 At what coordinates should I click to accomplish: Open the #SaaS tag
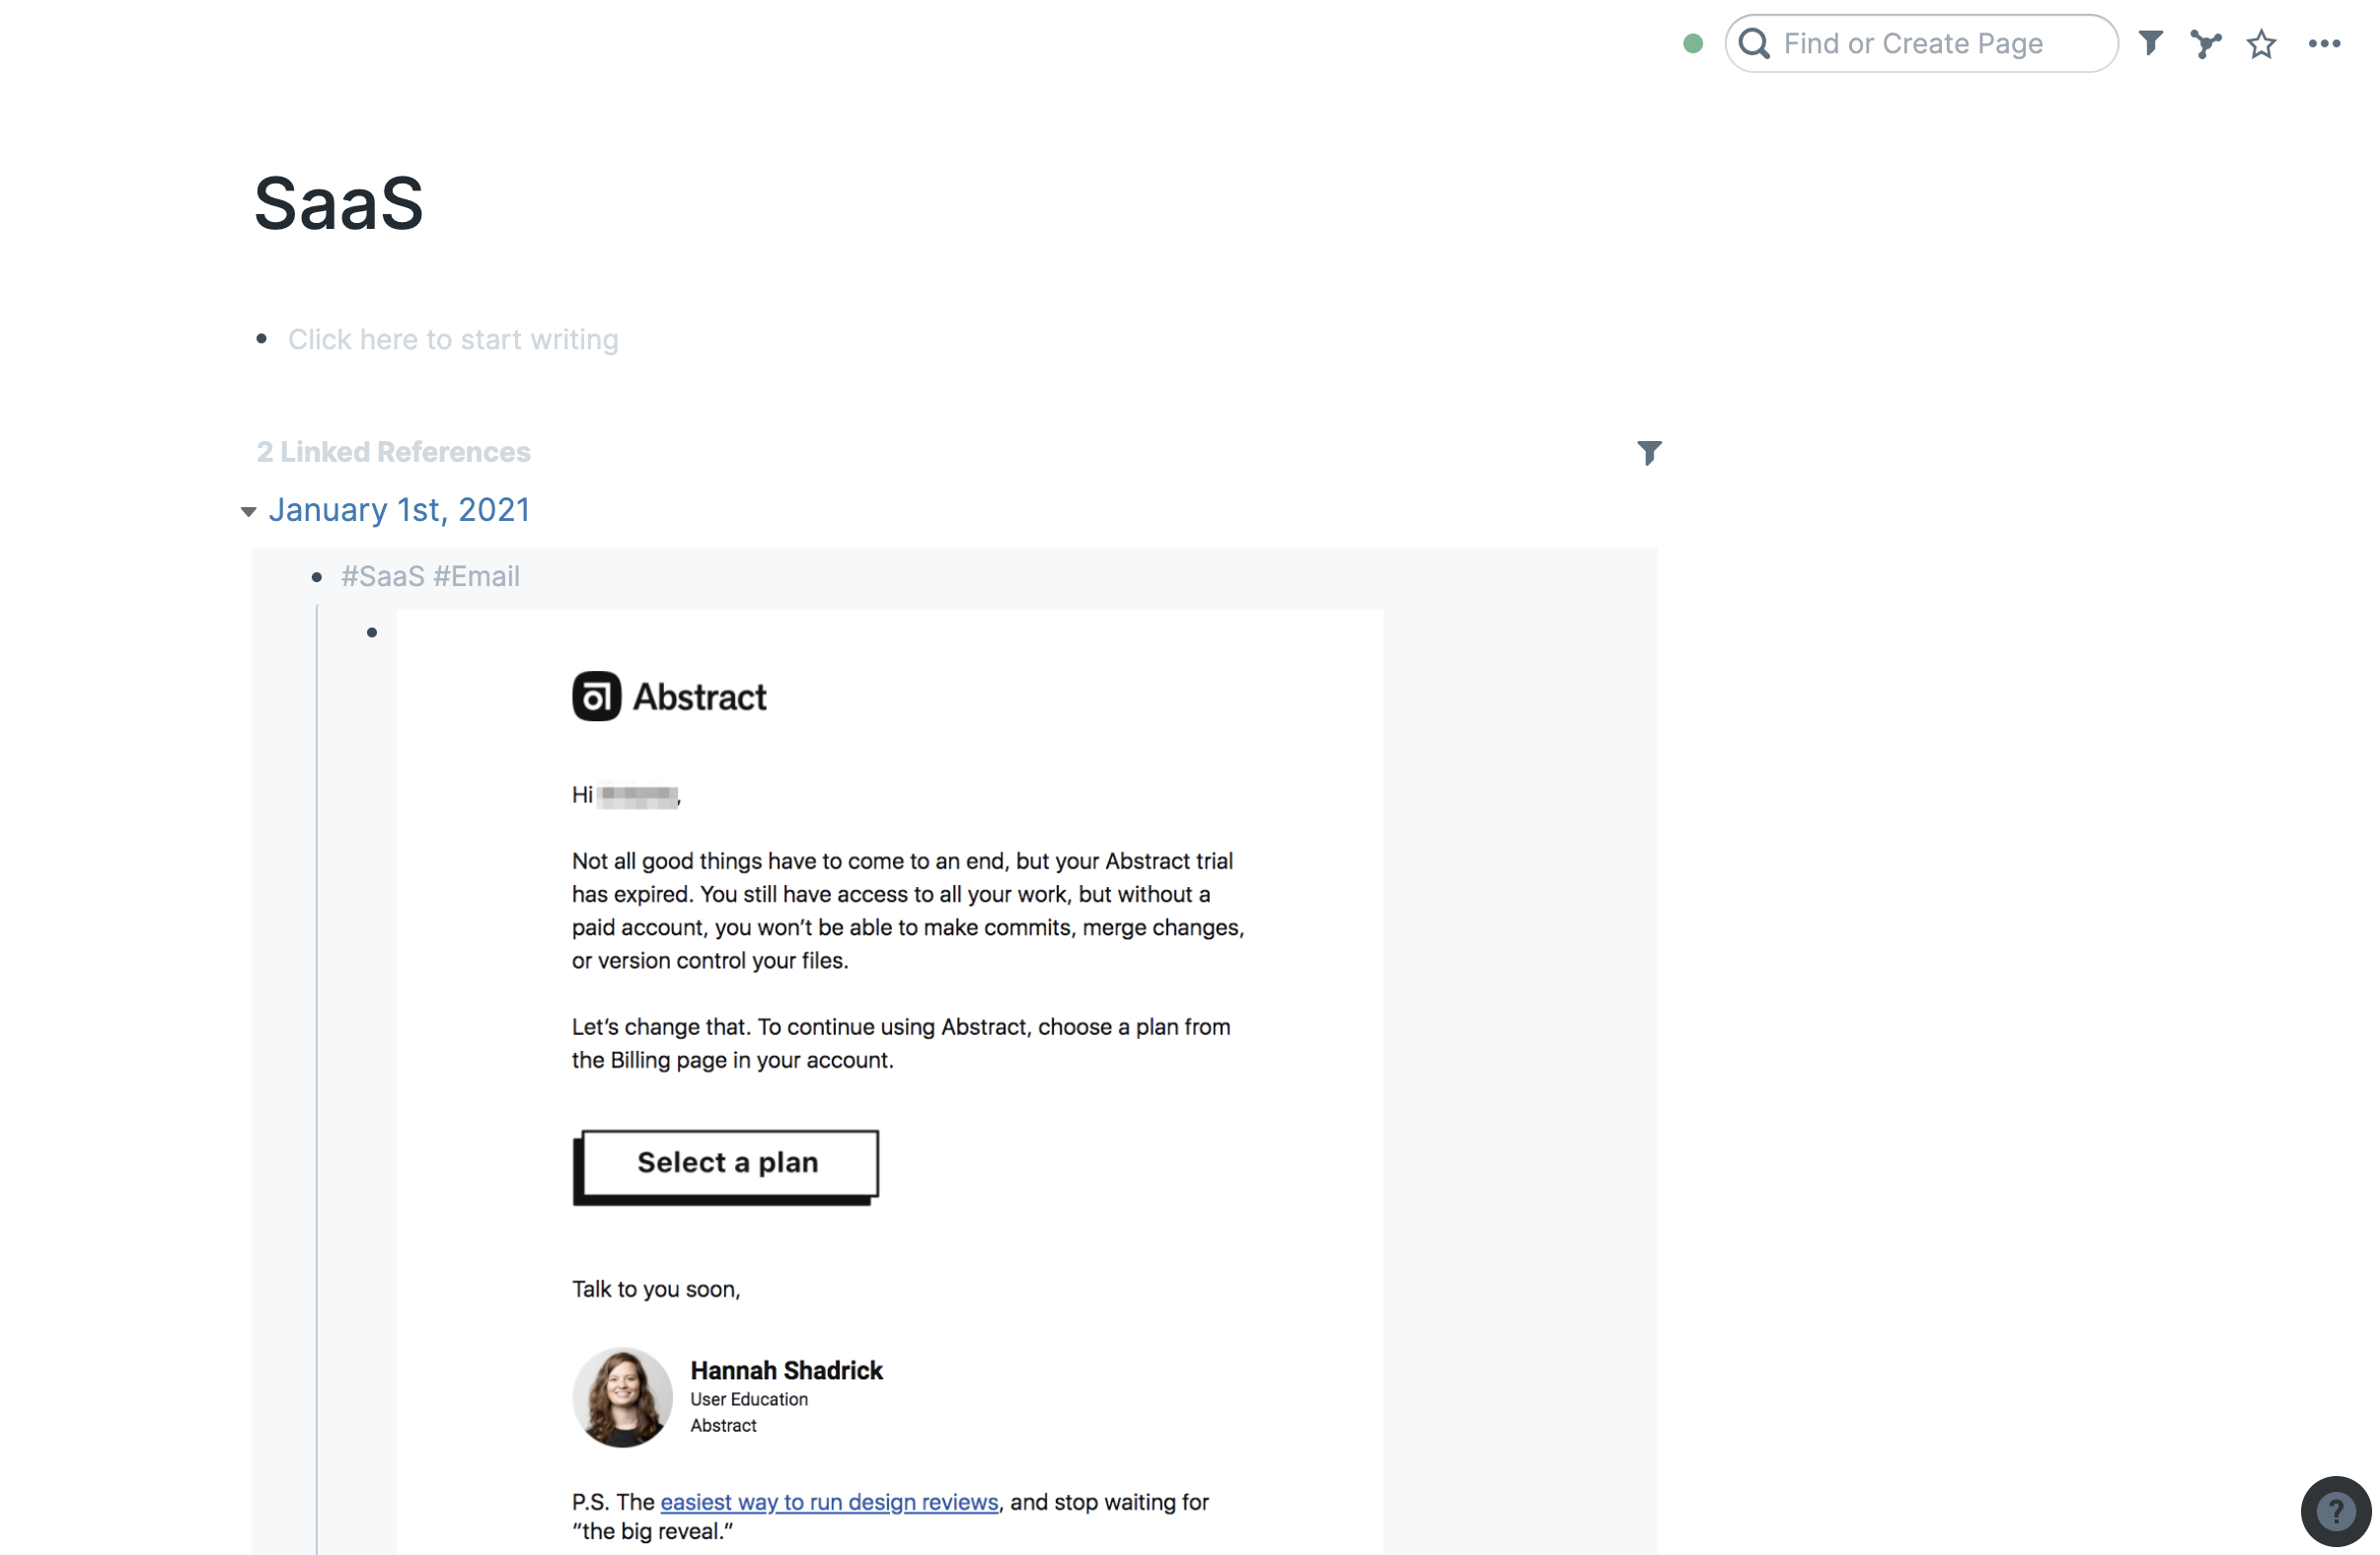click(381, 575)
